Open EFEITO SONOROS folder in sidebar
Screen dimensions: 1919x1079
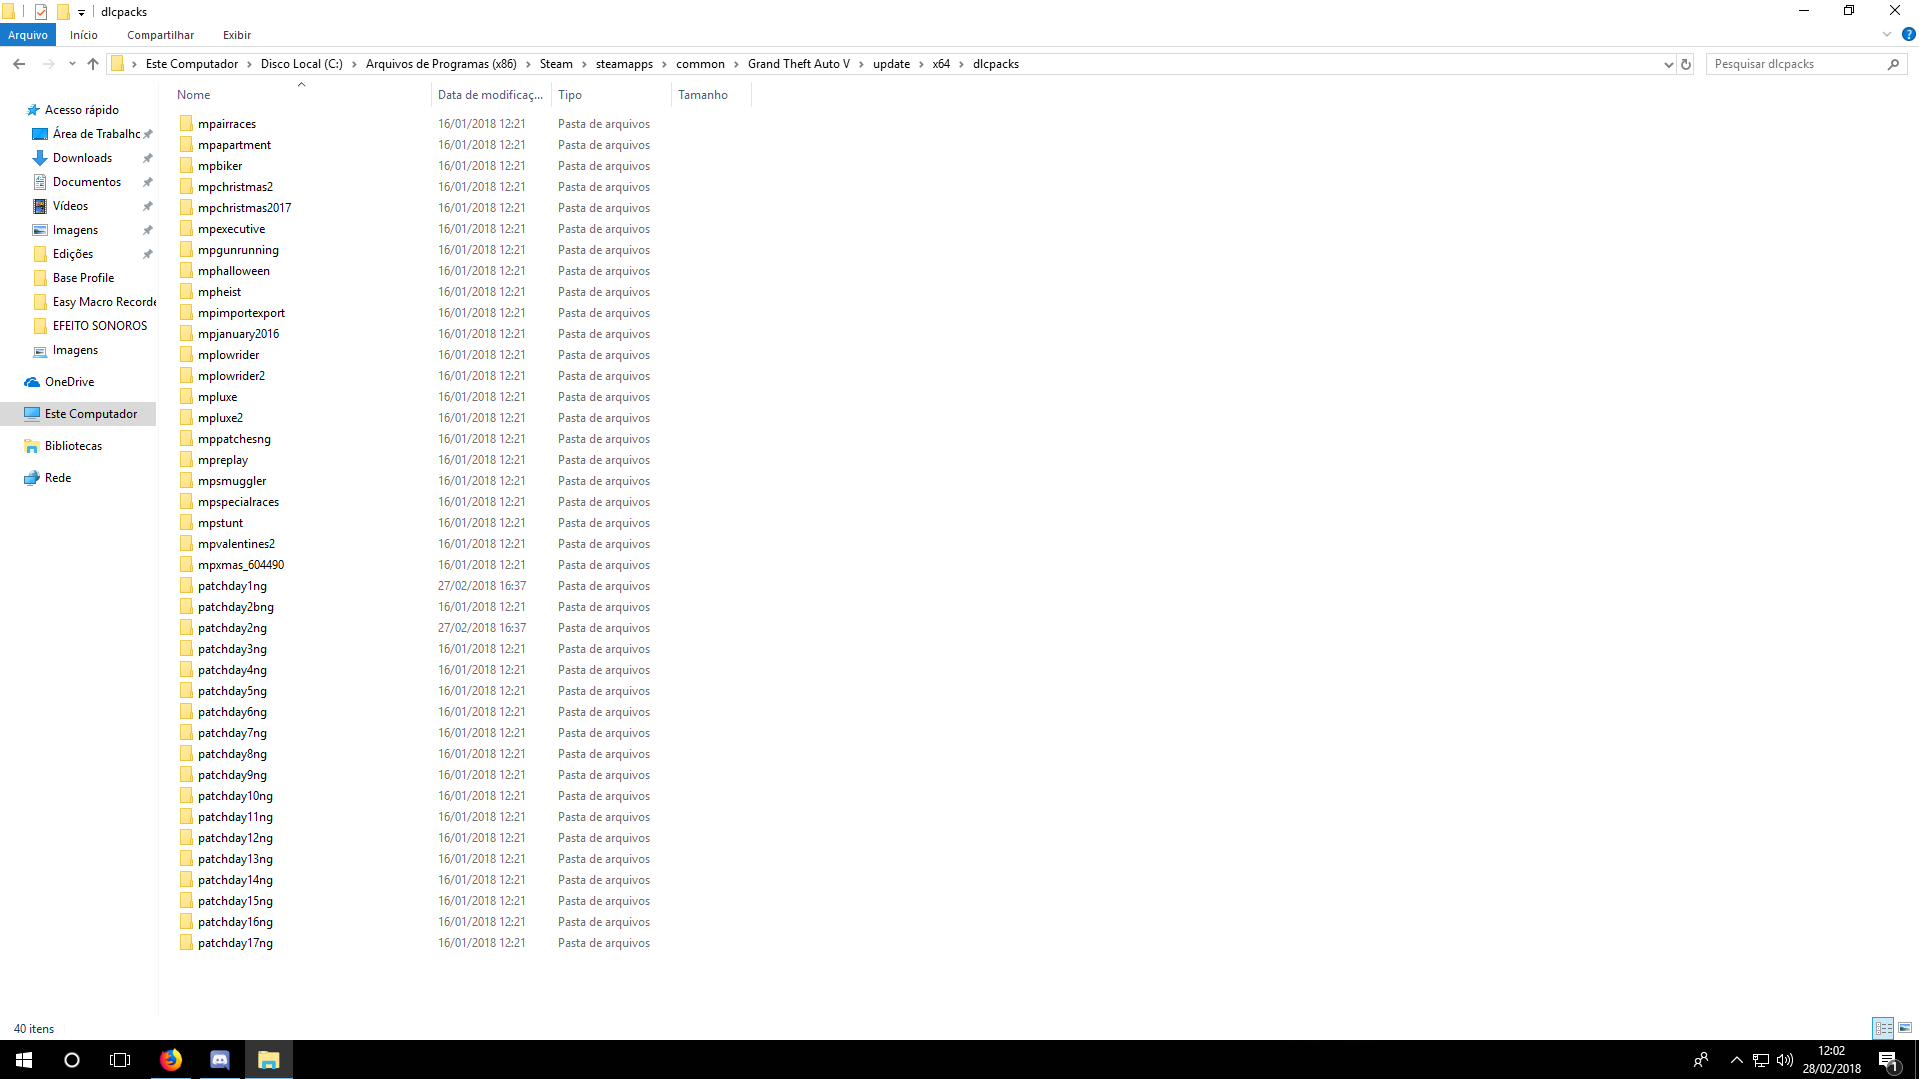pyautogui.click(x=99, y=326)
